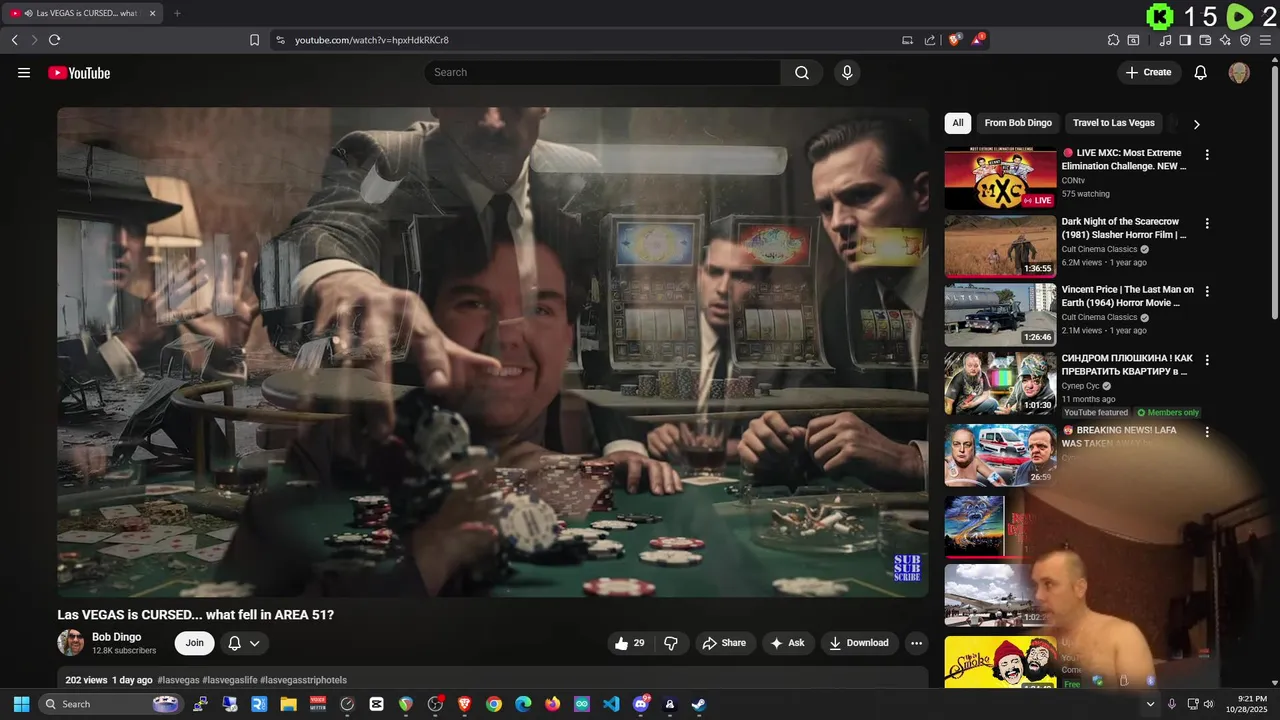The height and width of the screenshot is (720, 1280).
Task: Open the #lasvegas hashtag link
Action: 179,680
